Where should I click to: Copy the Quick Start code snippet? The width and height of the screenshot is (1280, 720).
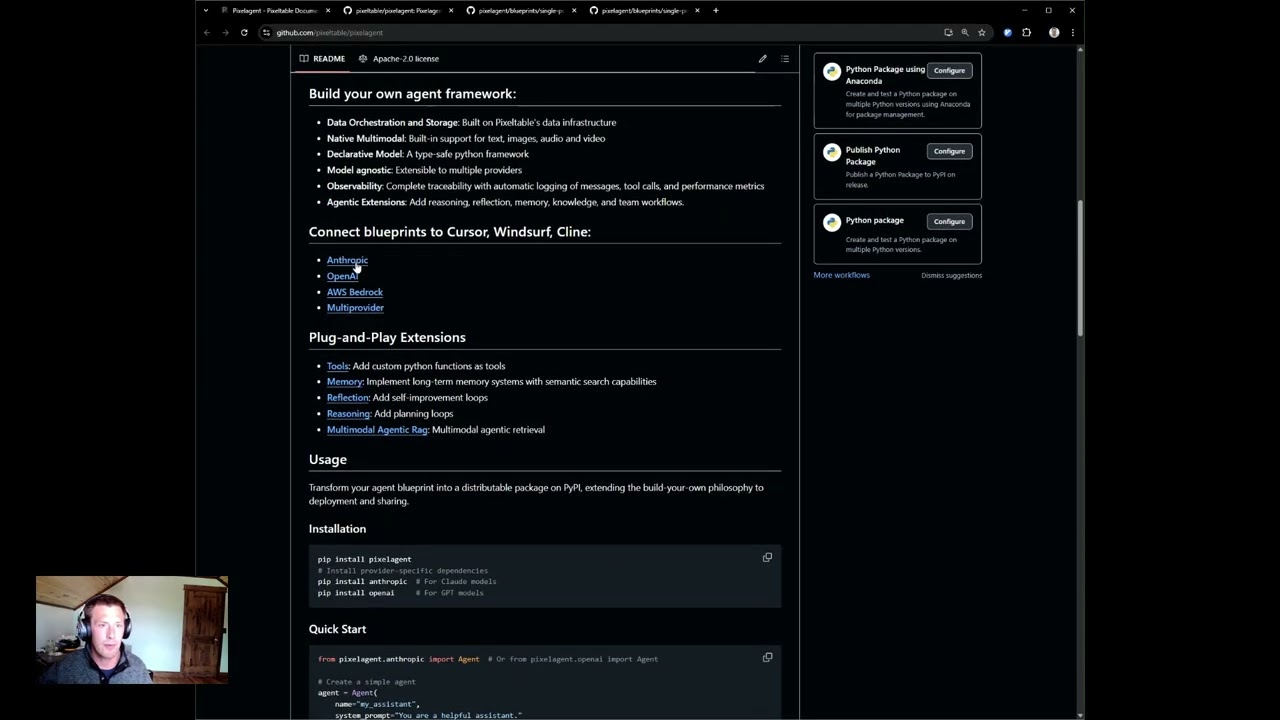coord(767,657)
